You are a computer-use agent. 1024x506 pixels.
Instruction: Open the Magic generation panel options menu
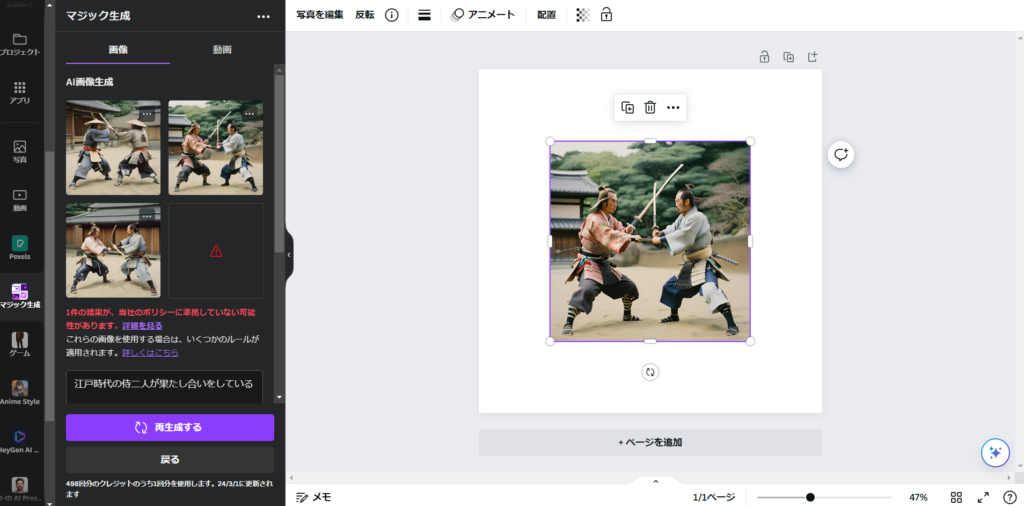pos(263,17)
